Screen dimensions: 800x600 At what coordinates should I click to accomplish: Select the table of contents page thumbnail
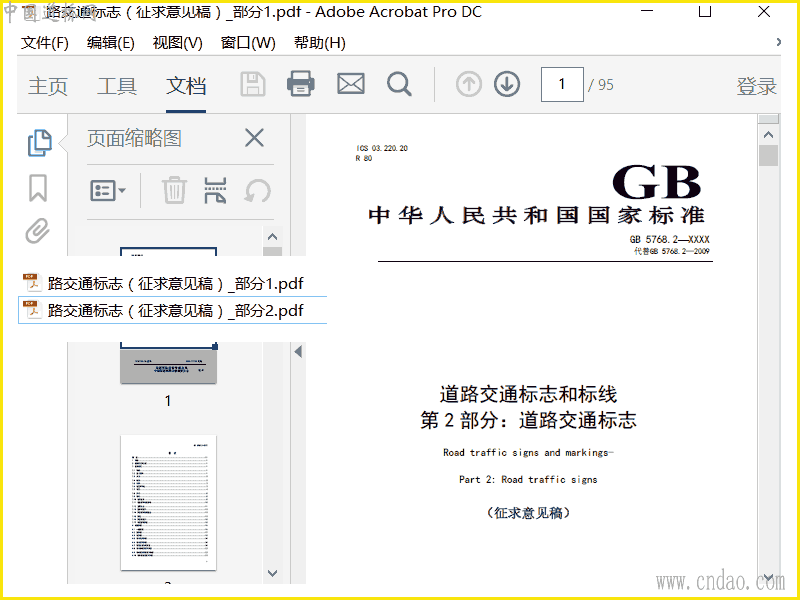coord(168,503)
